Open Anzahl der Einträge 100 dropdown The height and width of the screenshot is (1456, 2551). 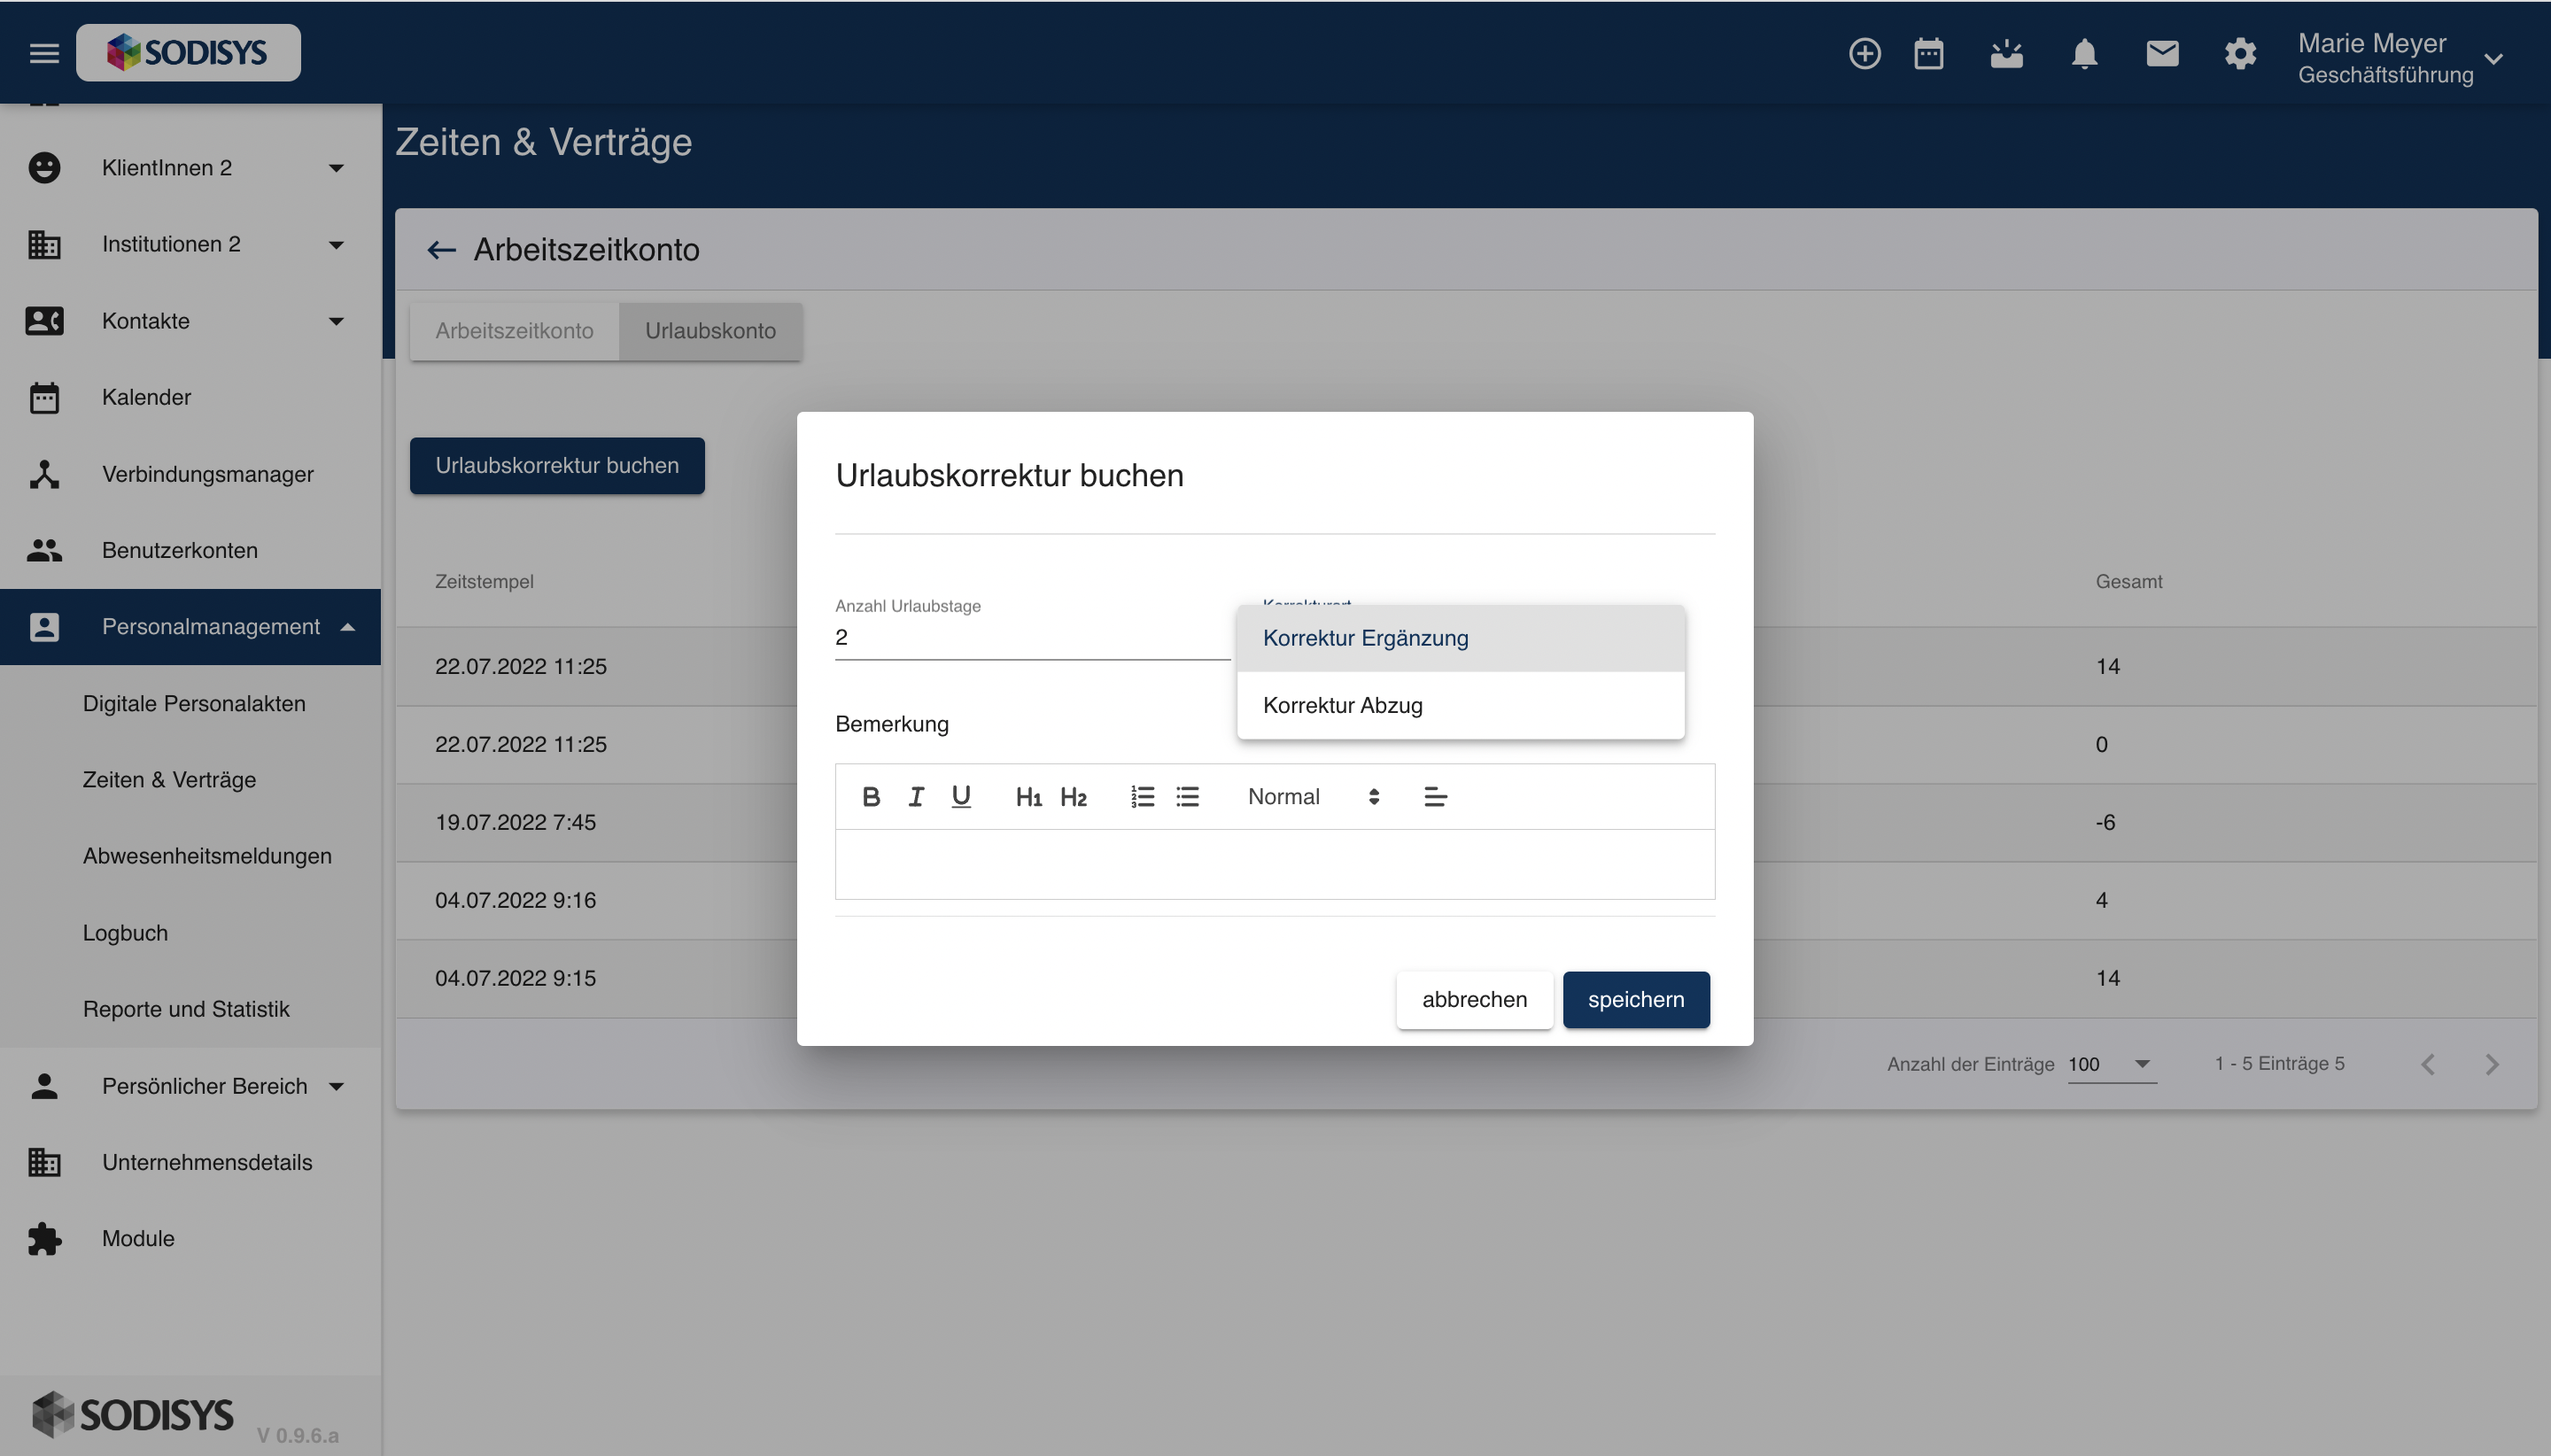[x=2111, y=1064]
